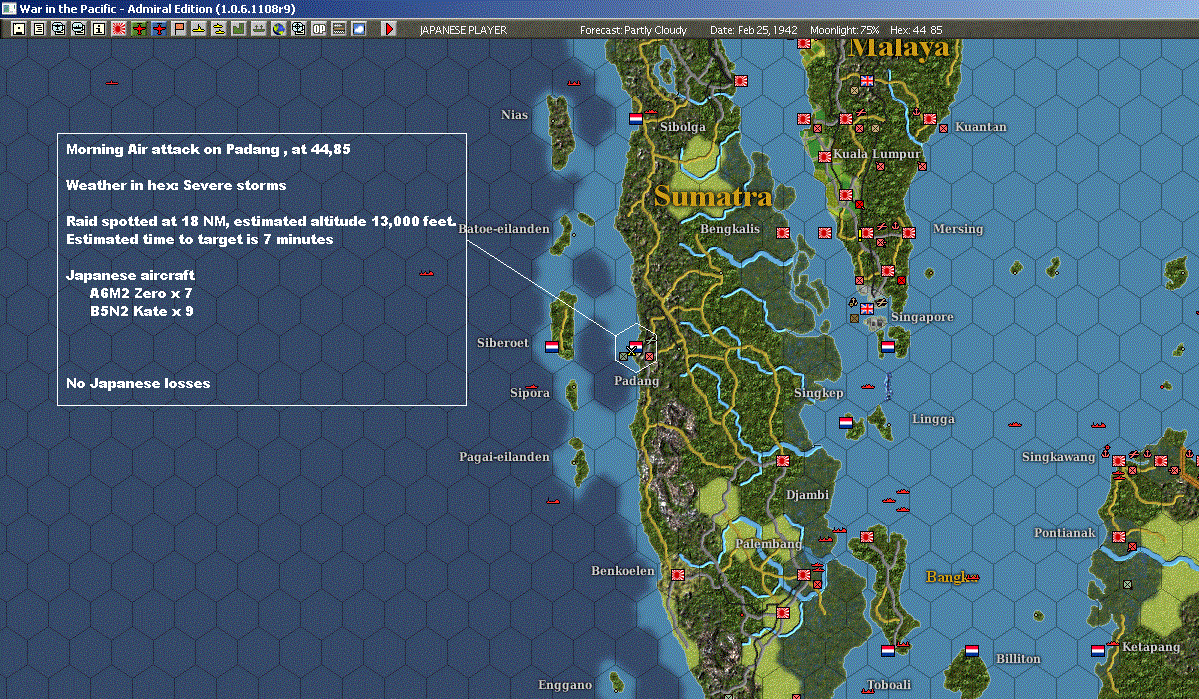Click the fourth toolbar icon with stacked screens
The image size is (1199, 699).
point(79,29)
